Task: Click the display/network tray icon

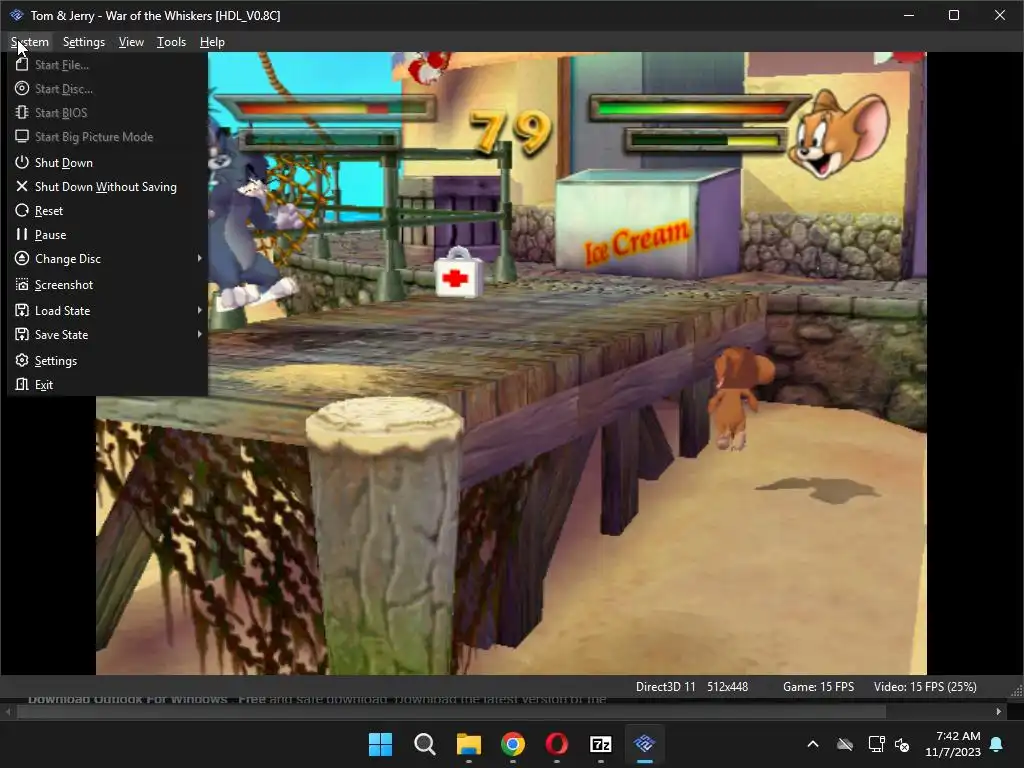Action: 876,744
